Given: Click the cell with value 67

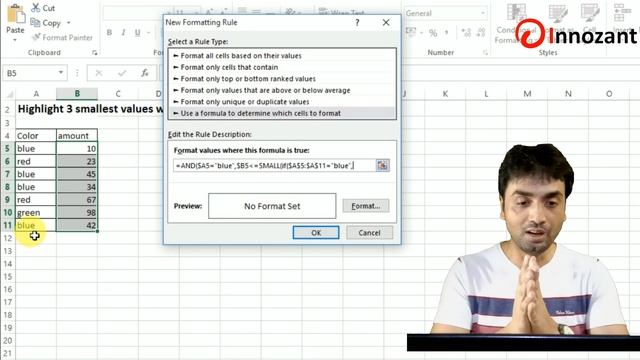Looking at the screenshot, I should (77, 200).
